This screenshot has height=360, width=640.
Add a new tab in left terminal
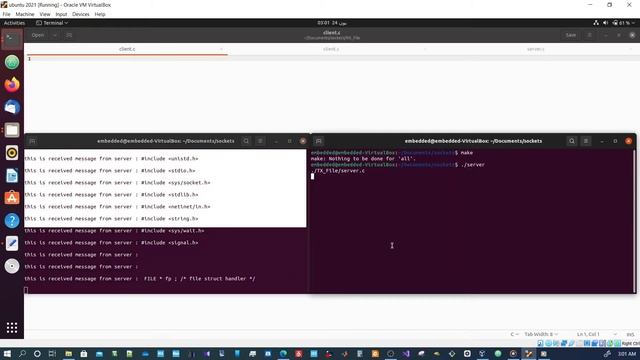coord(32,141)
